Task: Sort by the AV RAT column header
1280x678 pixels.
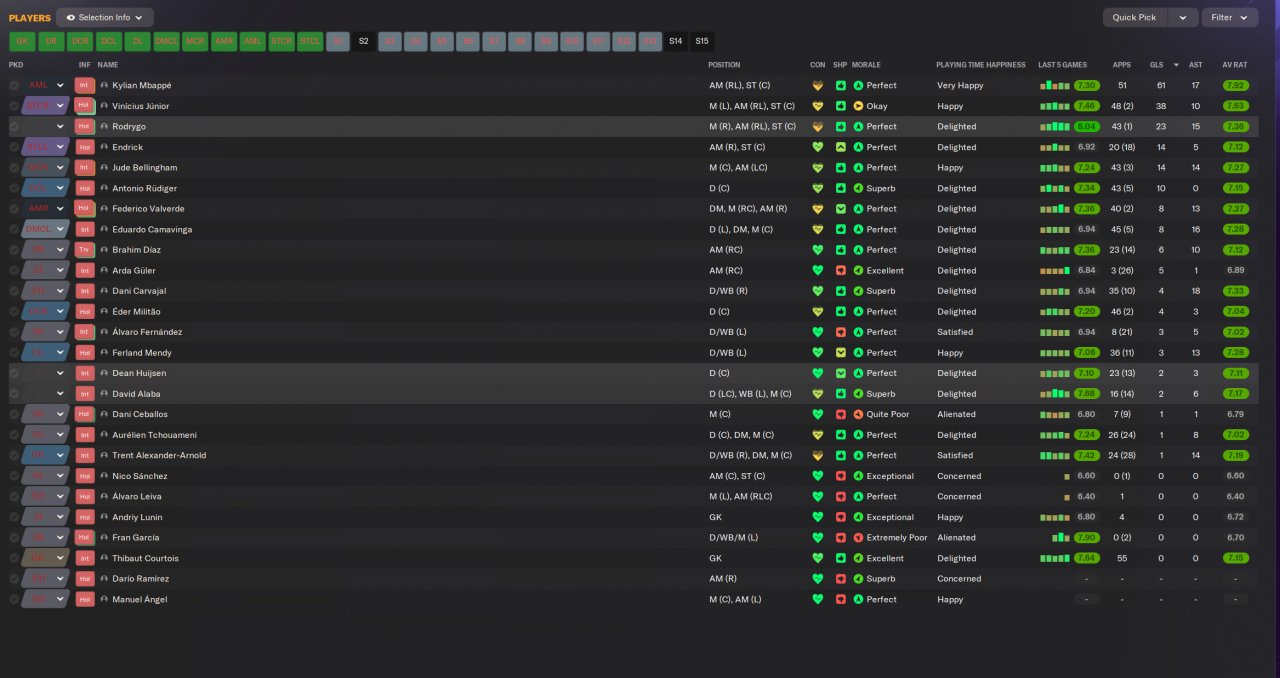Action: coord(1234,65)
